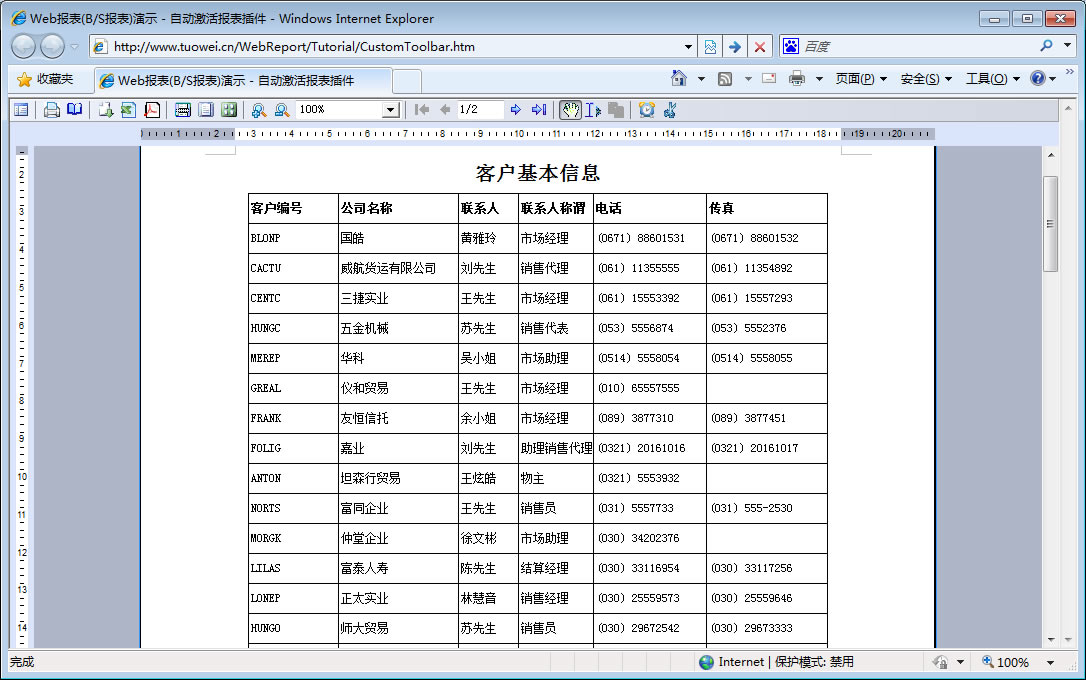Click the vertical scrollbar down arrow

1050,640
